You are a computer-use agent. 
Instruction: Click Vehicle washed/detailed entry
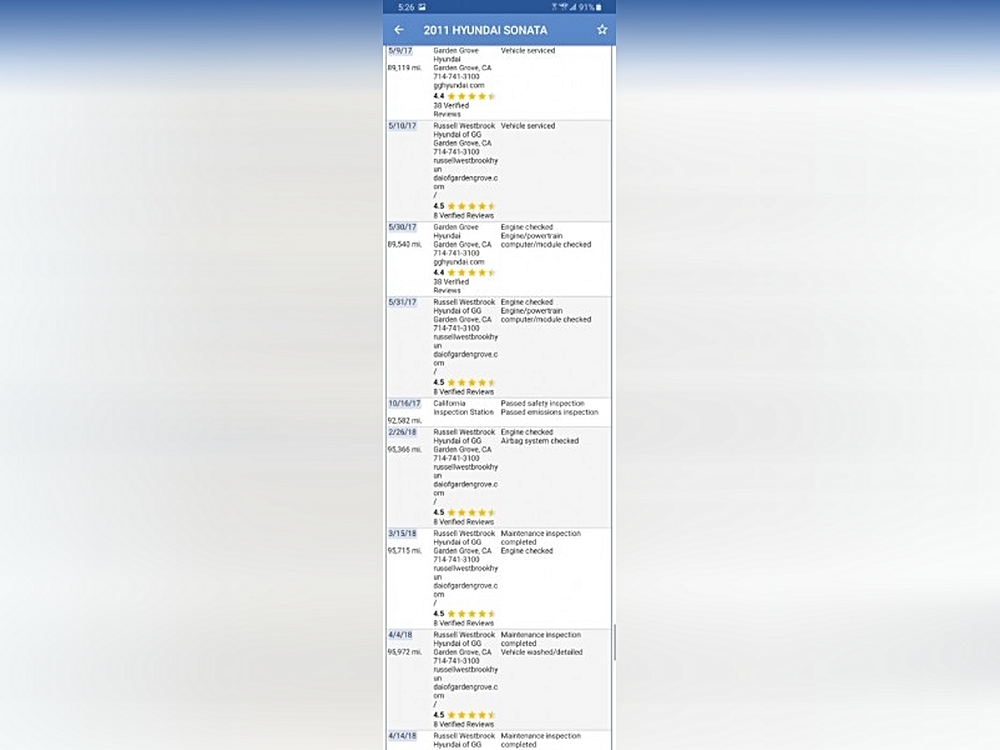[x=541, y=652]
